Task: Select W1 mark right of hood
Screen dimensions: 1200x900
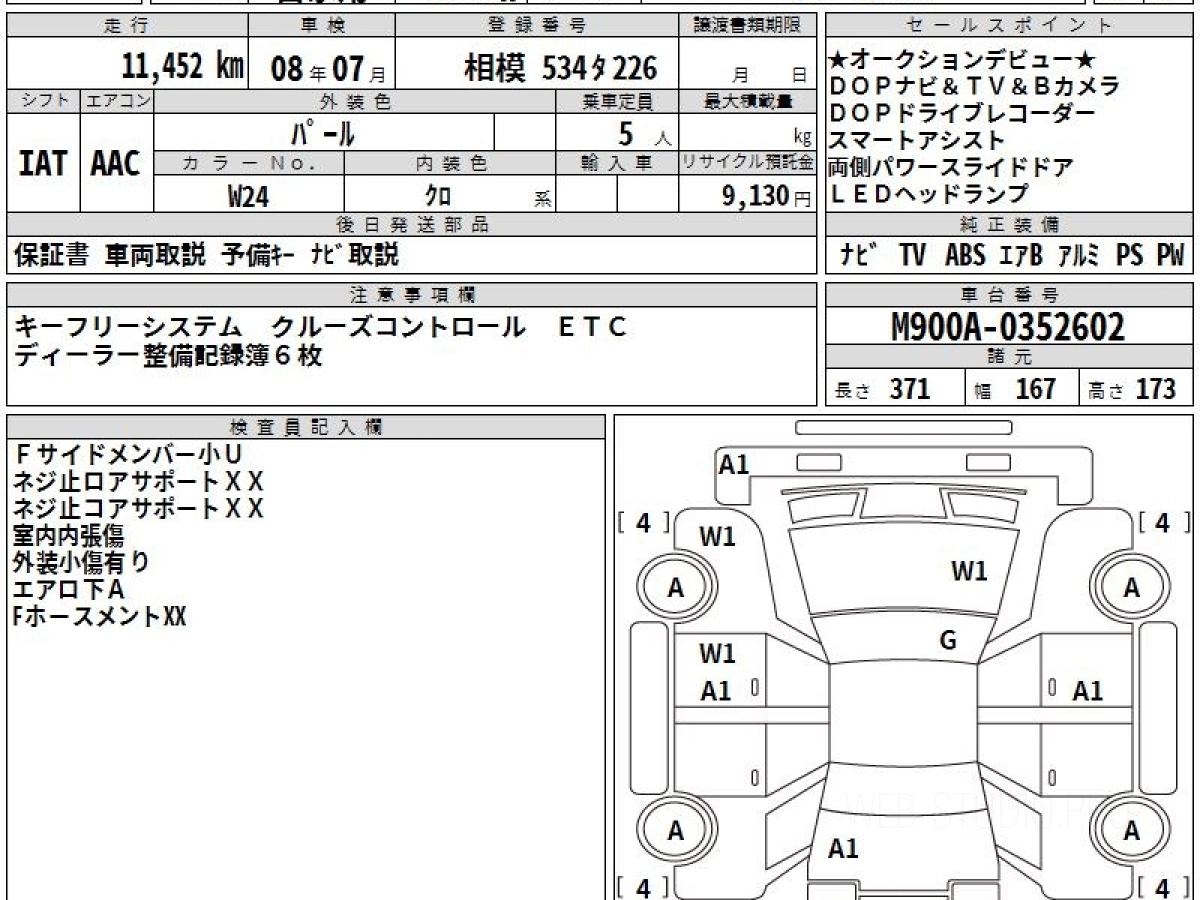Action: (969, 571)
